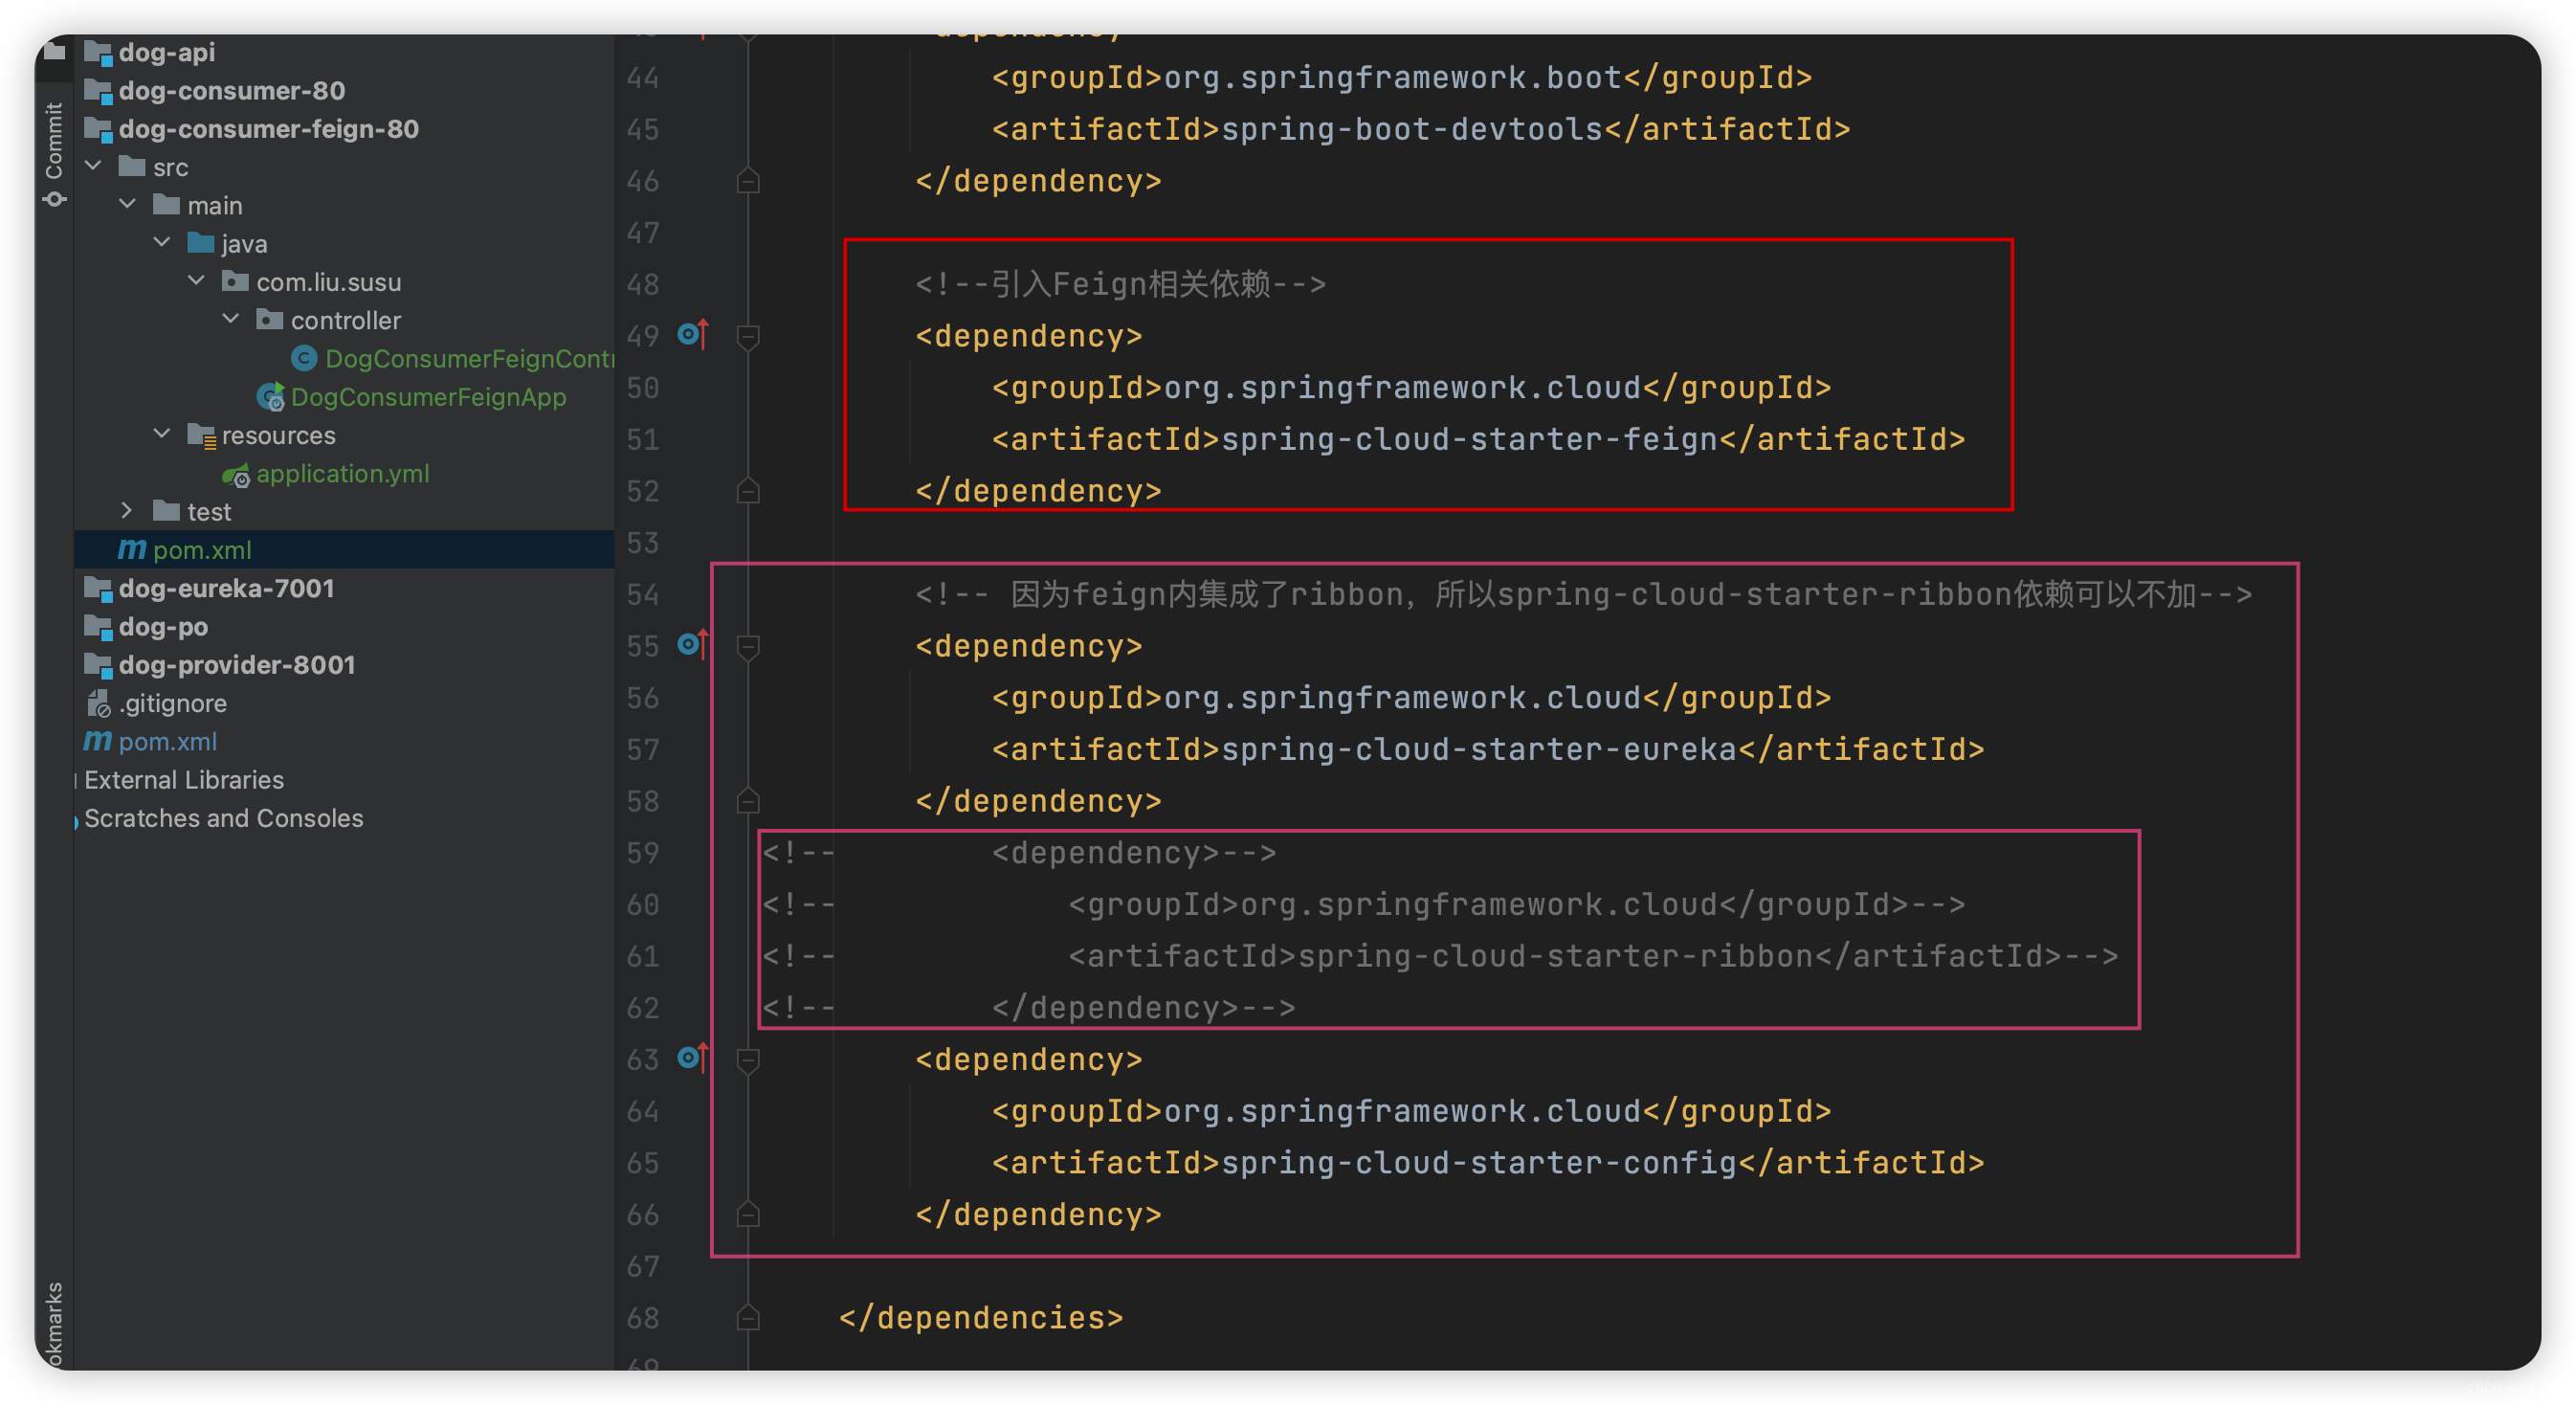Viewport: 2576px width, 1405px height.
Task: Click the spring-cloud-starter-feign artifactId text
Action: (1469, 439)
